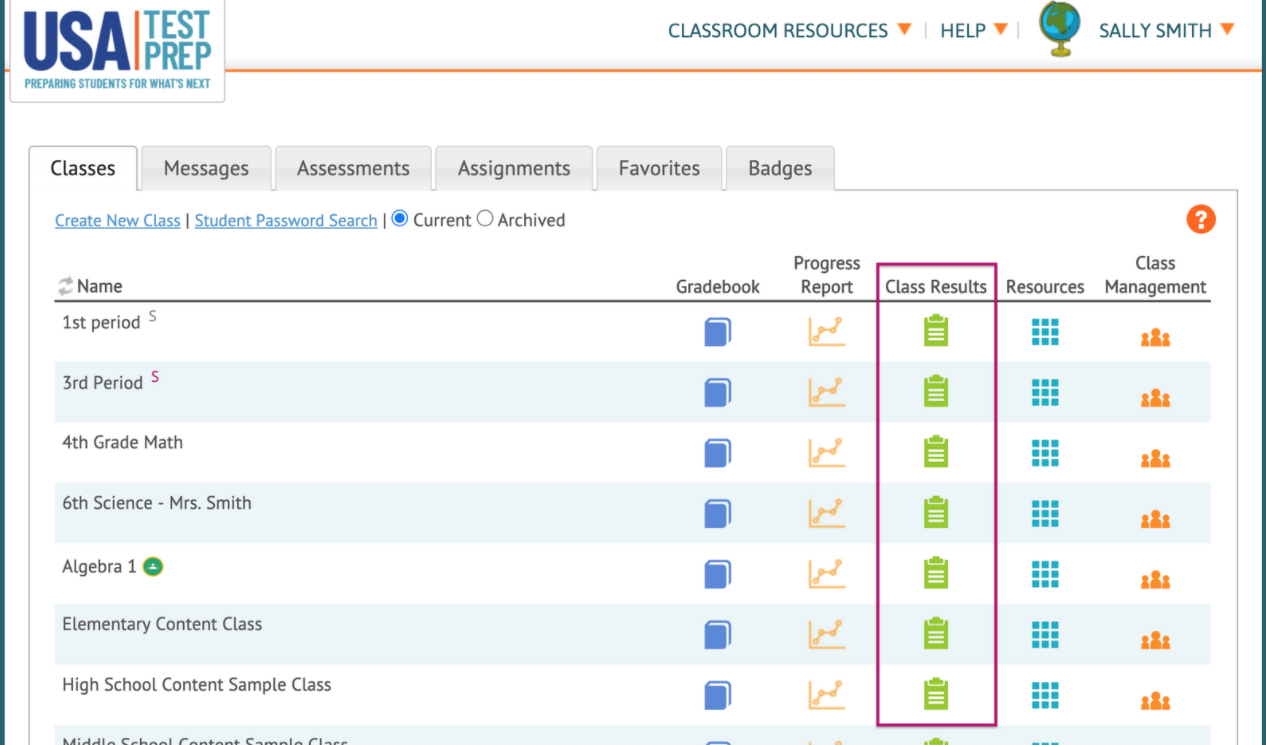
Task: Open Gradebook for 4th Grade Math
Action: (718, 454)
